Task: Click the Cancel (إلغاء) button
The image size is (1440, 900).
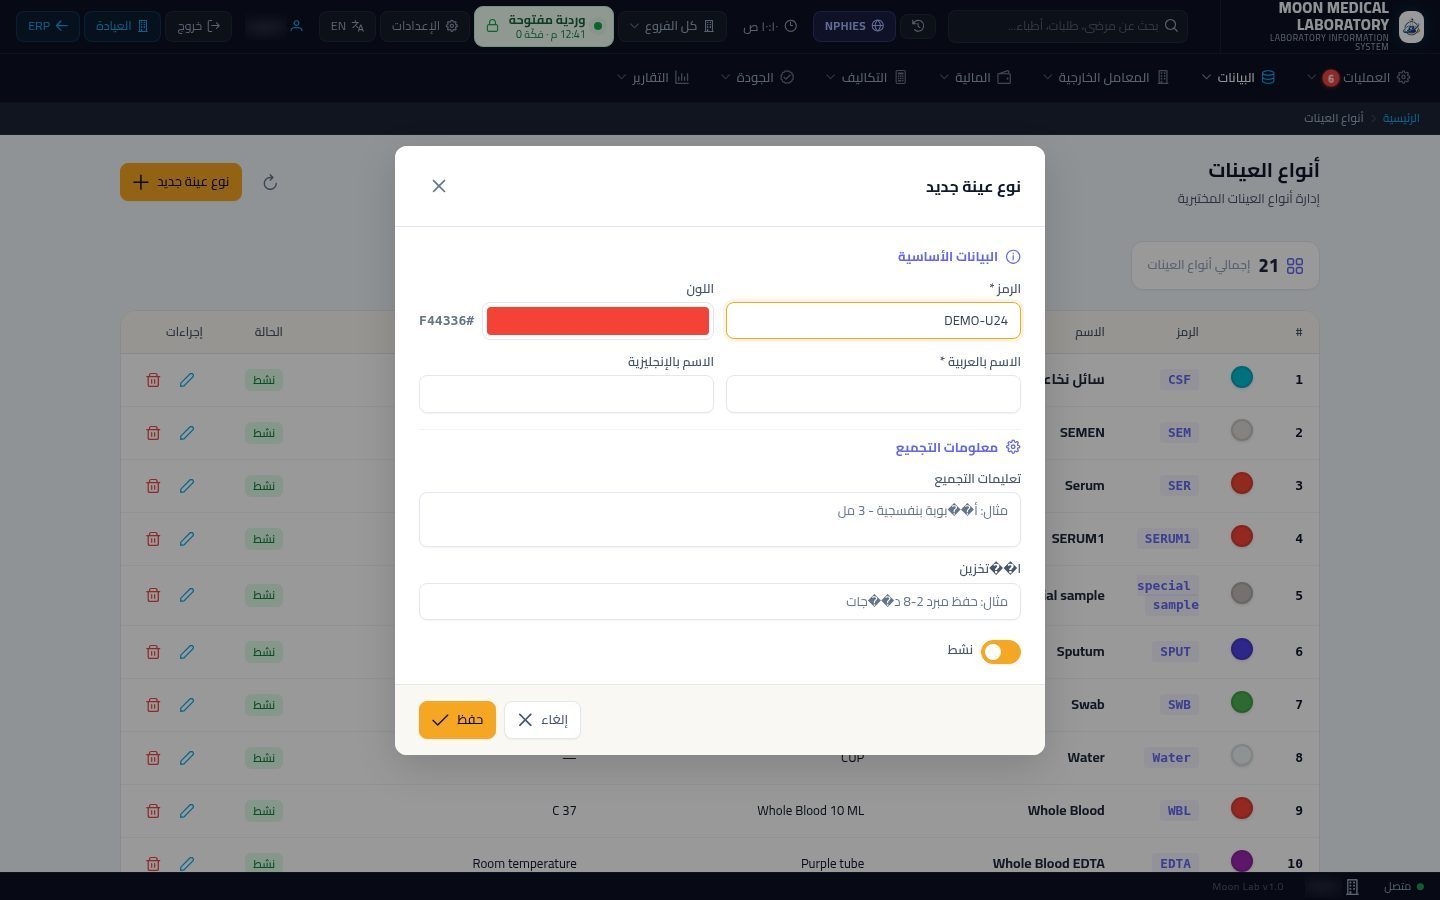Action: coord(542,720)
